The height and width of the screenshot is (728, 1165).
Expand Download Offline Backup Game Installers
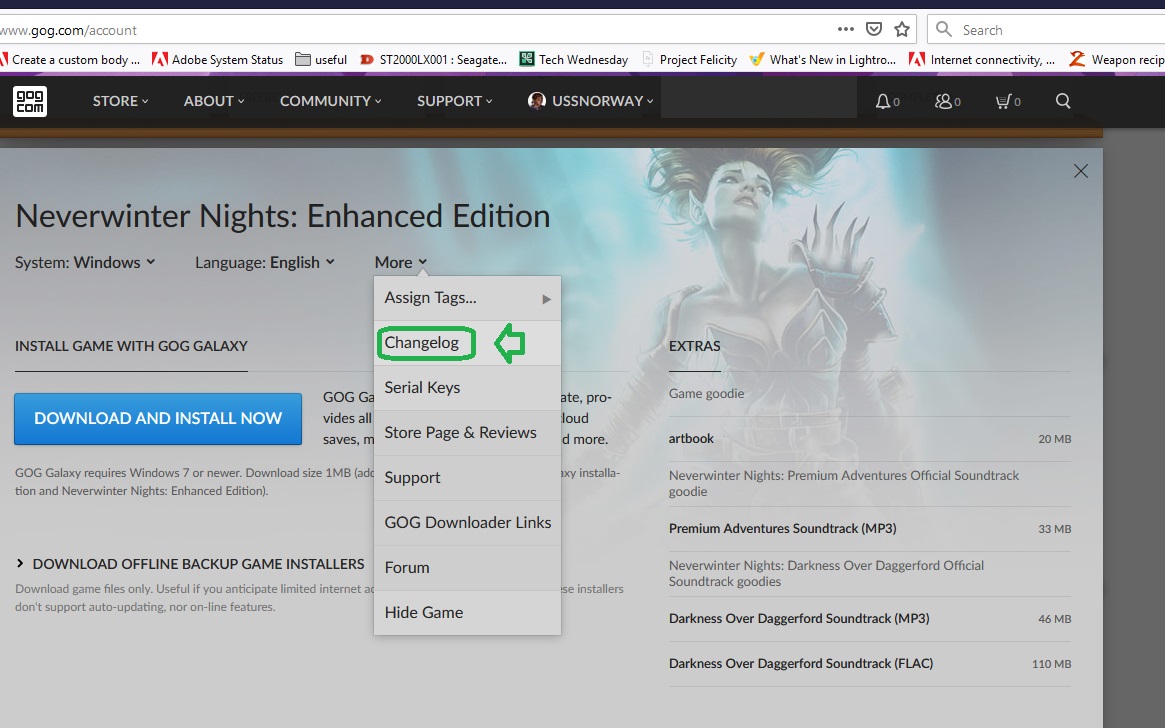[191, 564]
